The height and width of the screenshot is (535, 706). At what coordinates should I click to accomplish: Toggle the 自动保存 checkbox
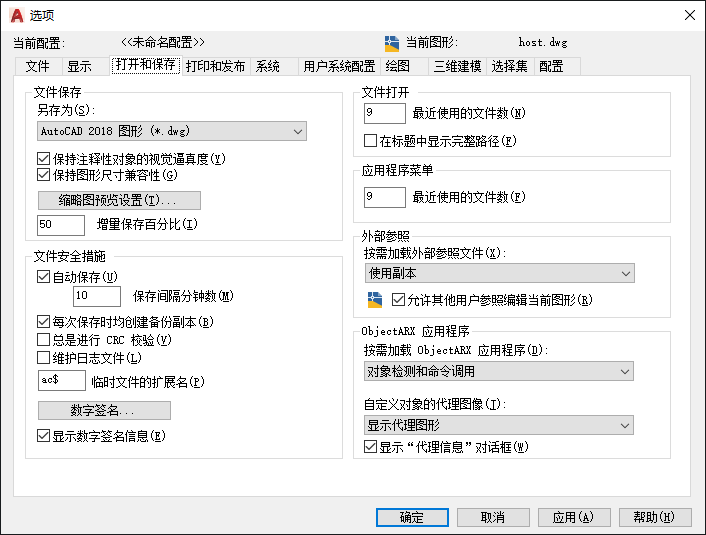coord(43,277)
